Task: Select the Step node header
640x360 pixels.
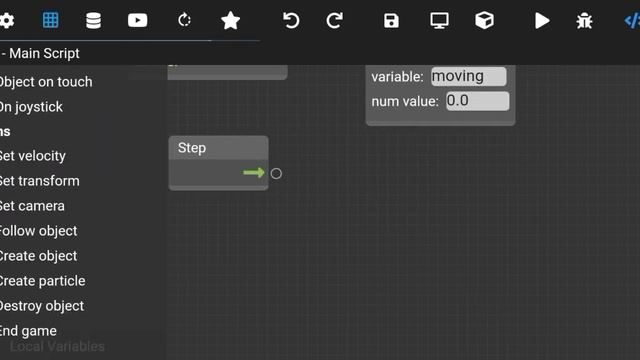Action: [218, 148]
